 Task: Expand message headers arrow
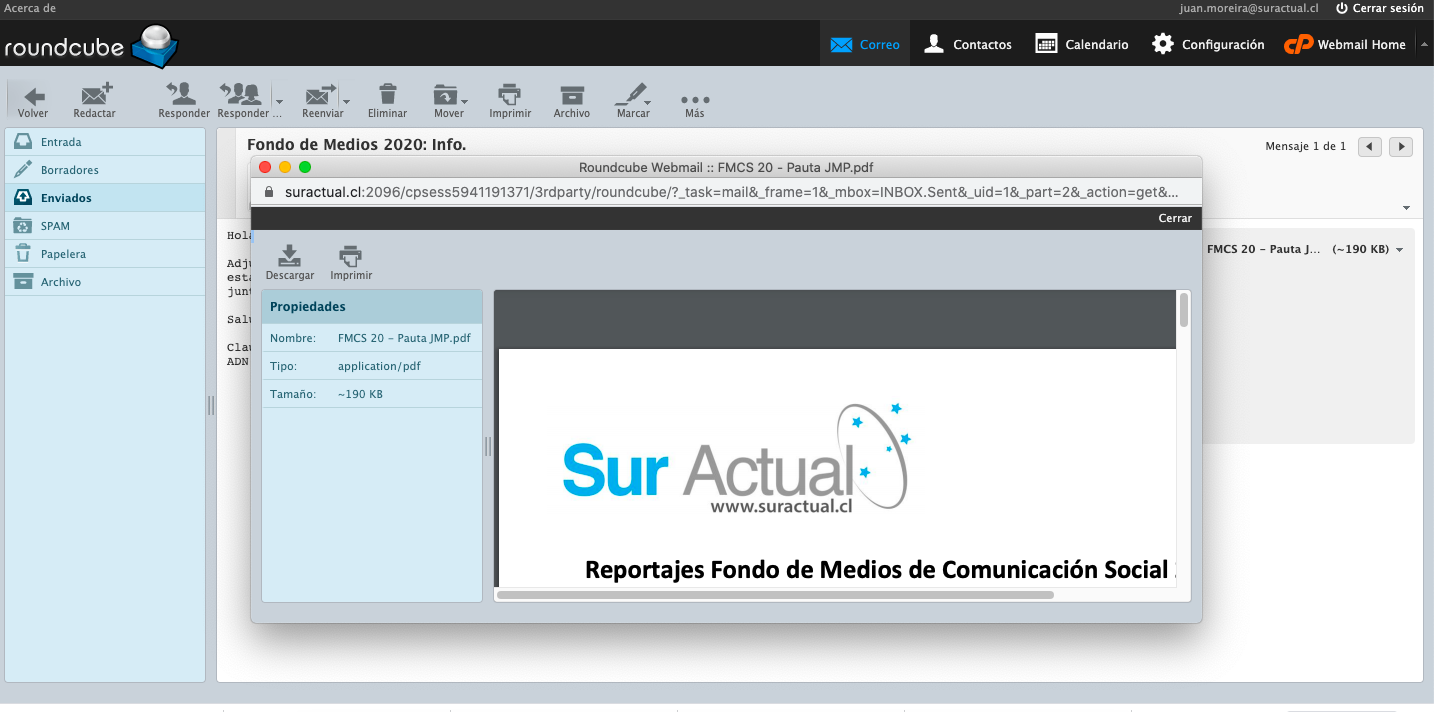tap(1406, 208)
